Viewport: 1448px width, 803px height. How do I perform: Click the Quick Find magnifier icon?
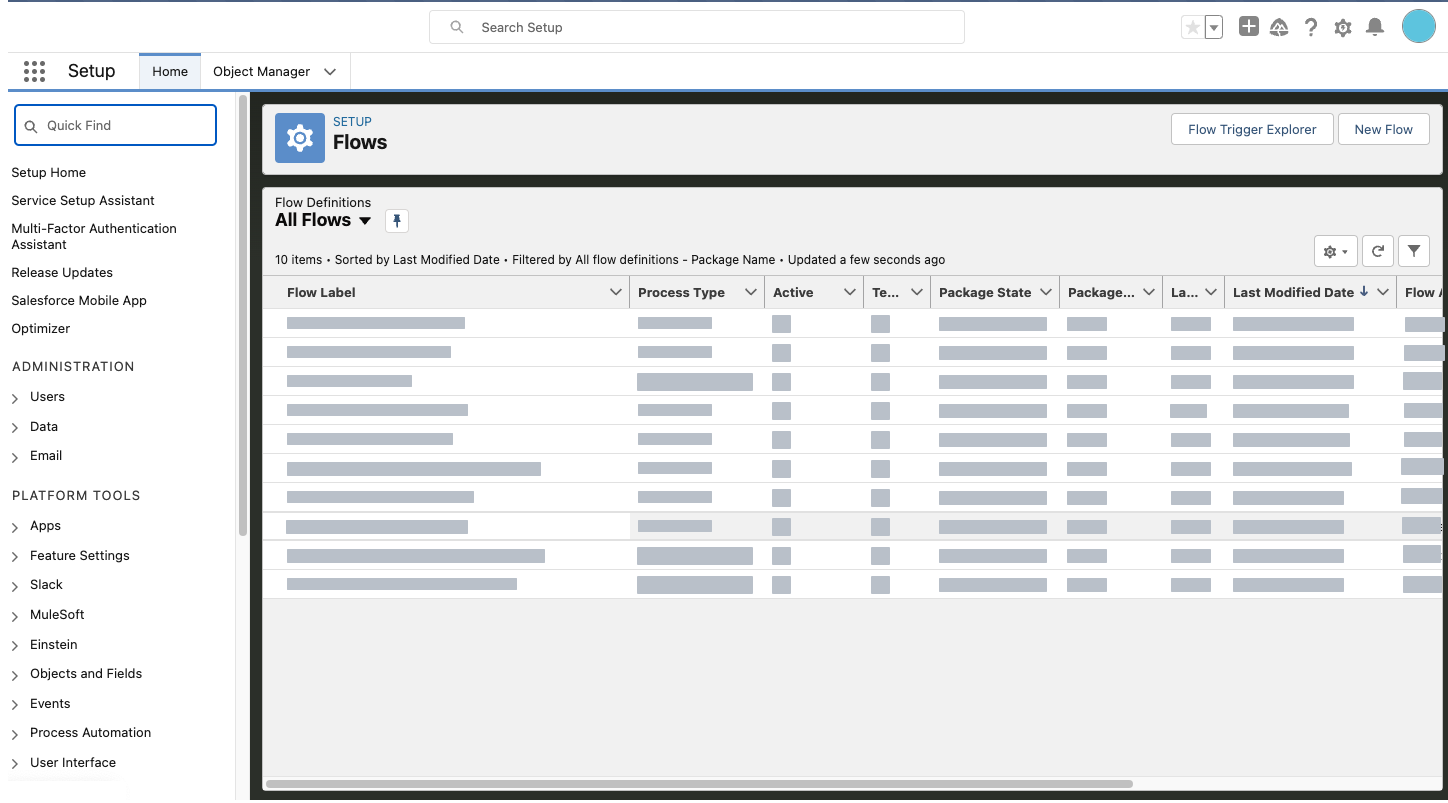pos(31,126)
